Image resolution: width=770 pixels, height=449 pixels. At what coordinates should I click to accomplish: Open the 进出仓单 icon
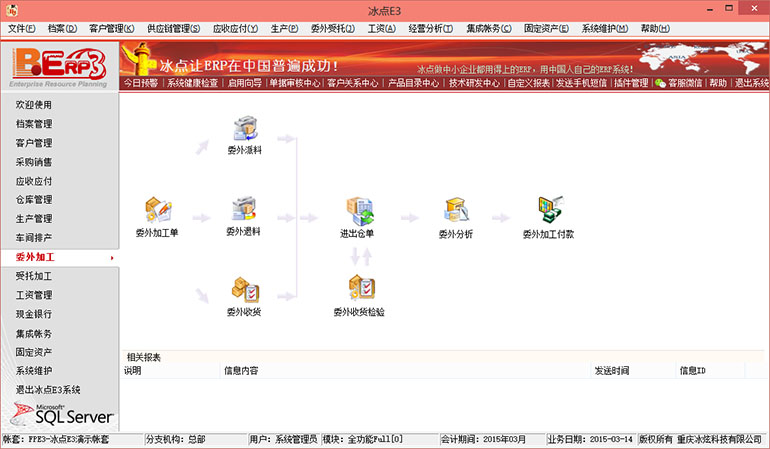pos(359,211)
